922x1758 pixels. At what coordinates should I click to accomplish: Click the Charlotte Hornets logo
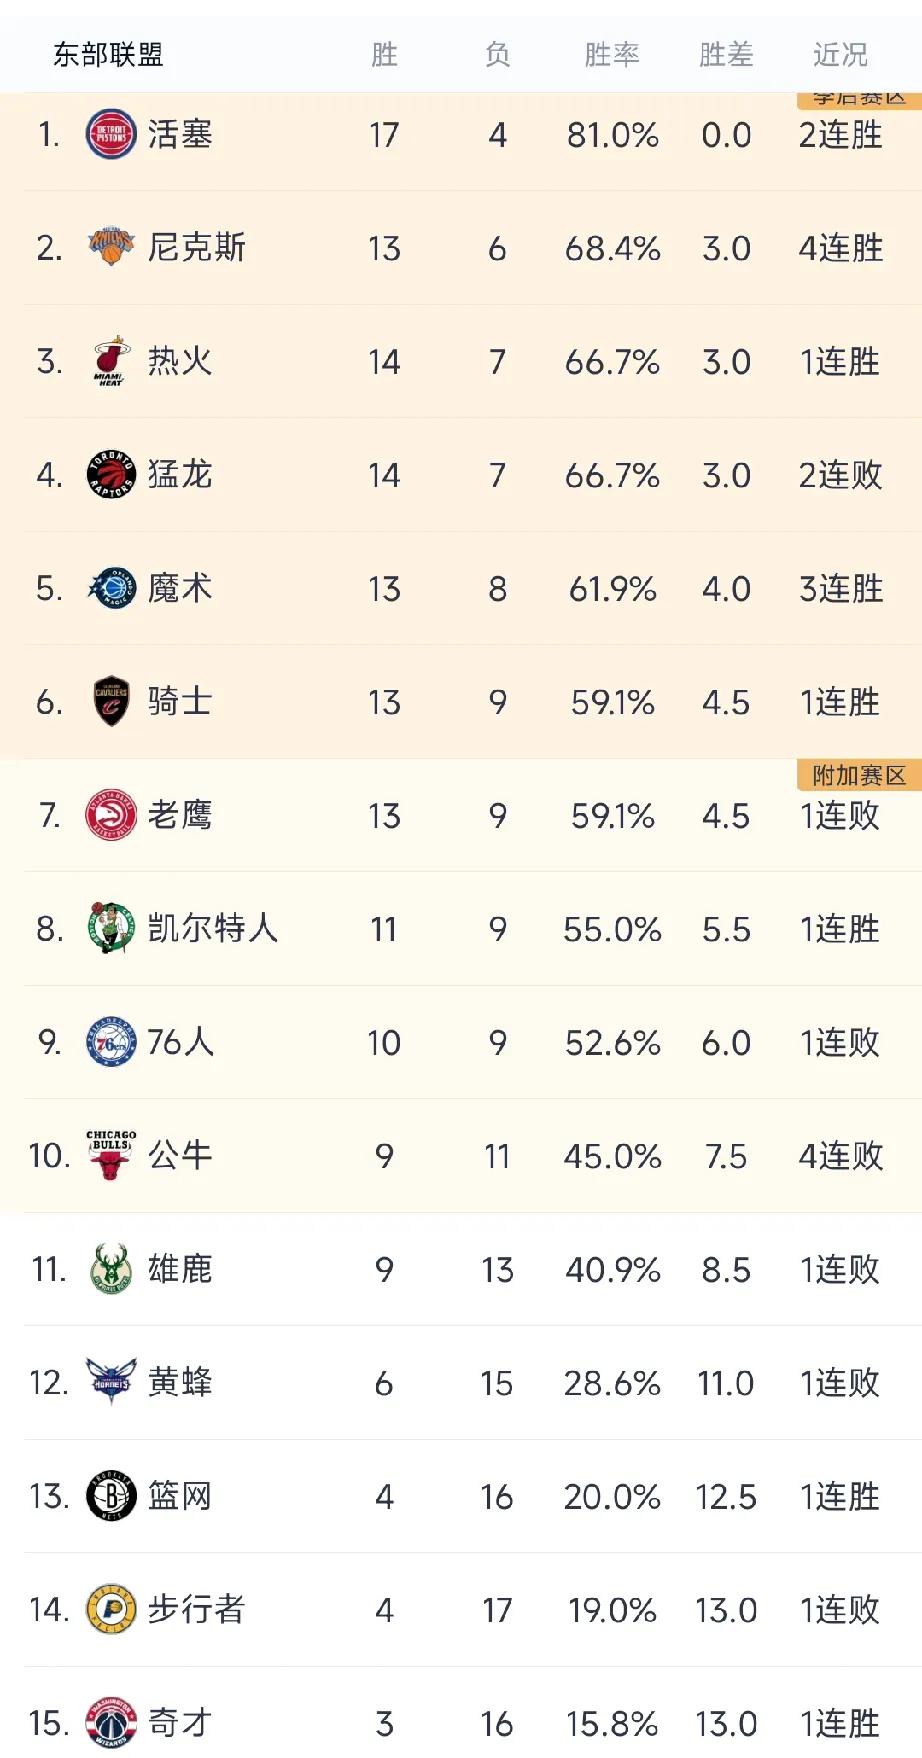coord(110,1382)
